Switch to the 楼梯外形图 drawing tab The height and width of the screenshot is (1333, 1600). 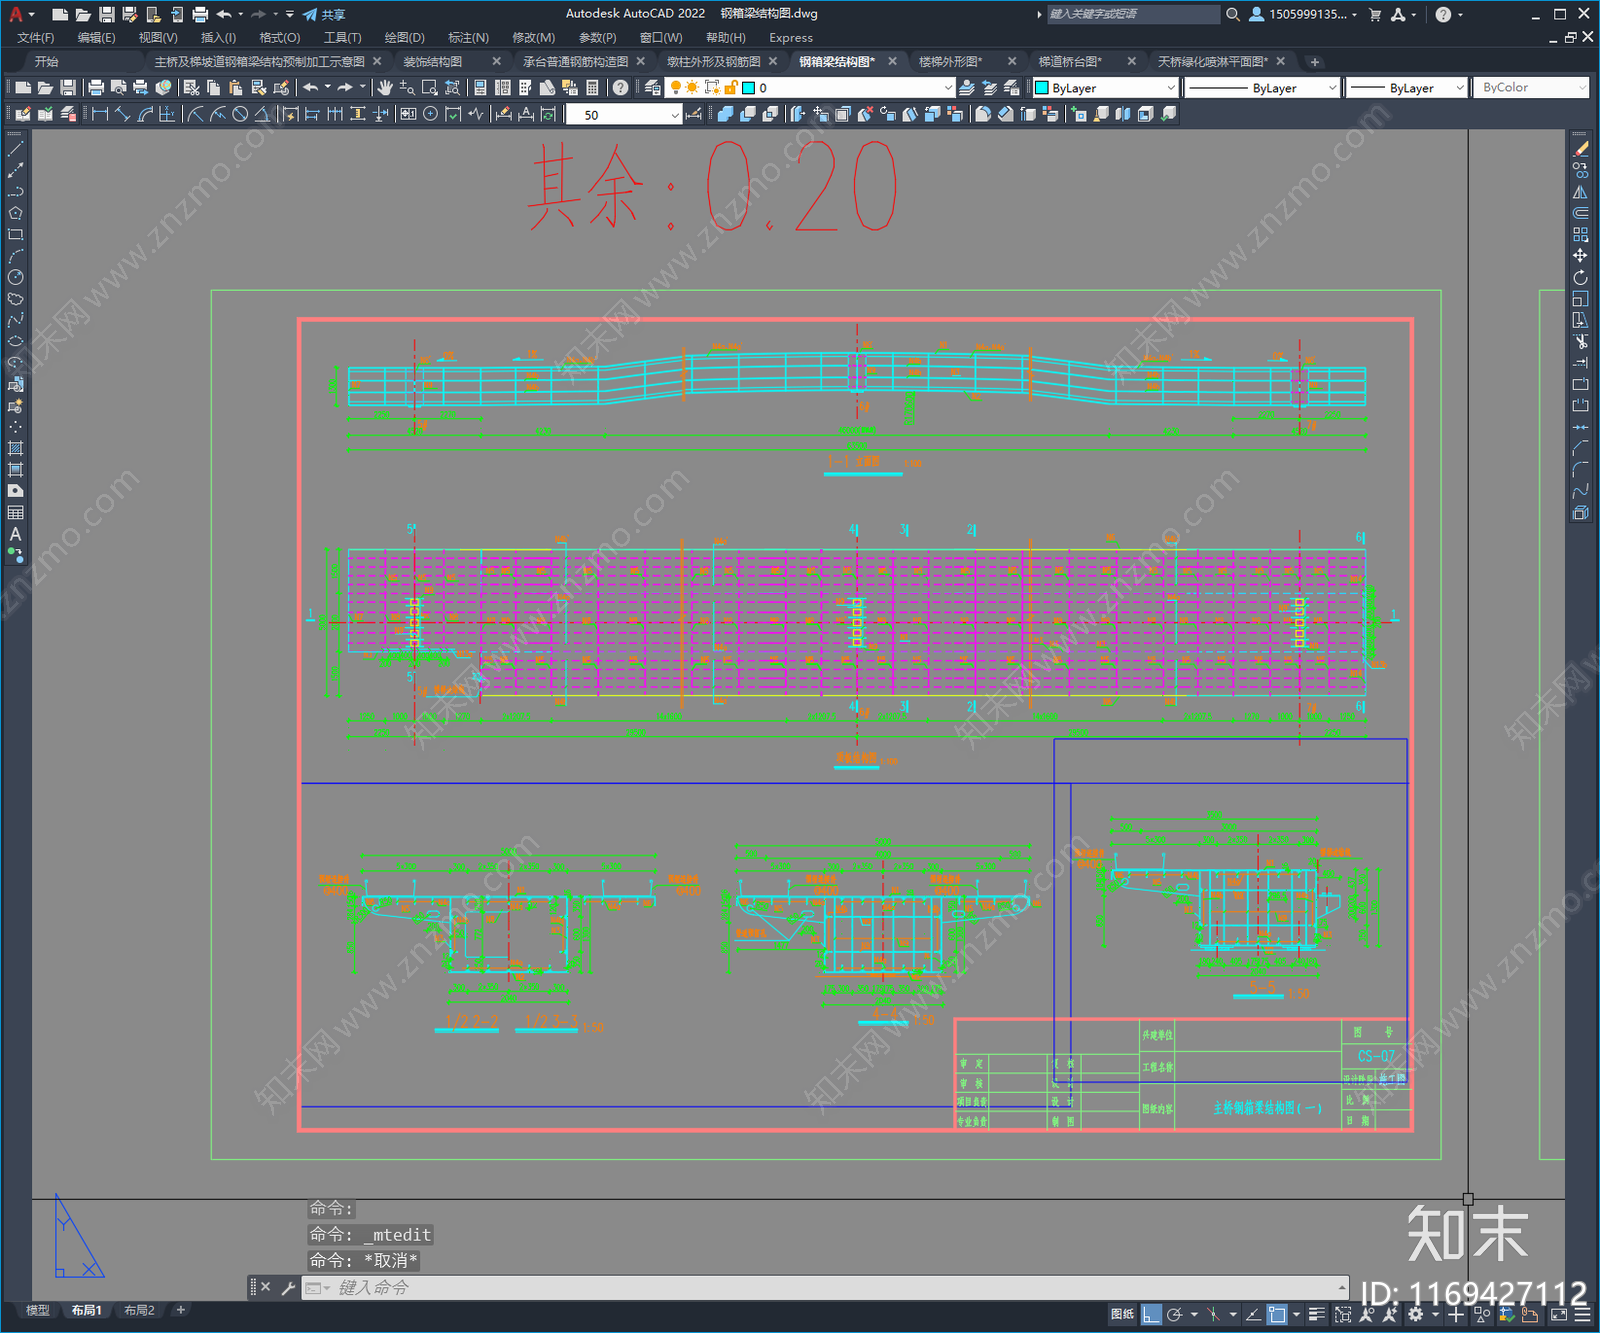pos(950,61)
